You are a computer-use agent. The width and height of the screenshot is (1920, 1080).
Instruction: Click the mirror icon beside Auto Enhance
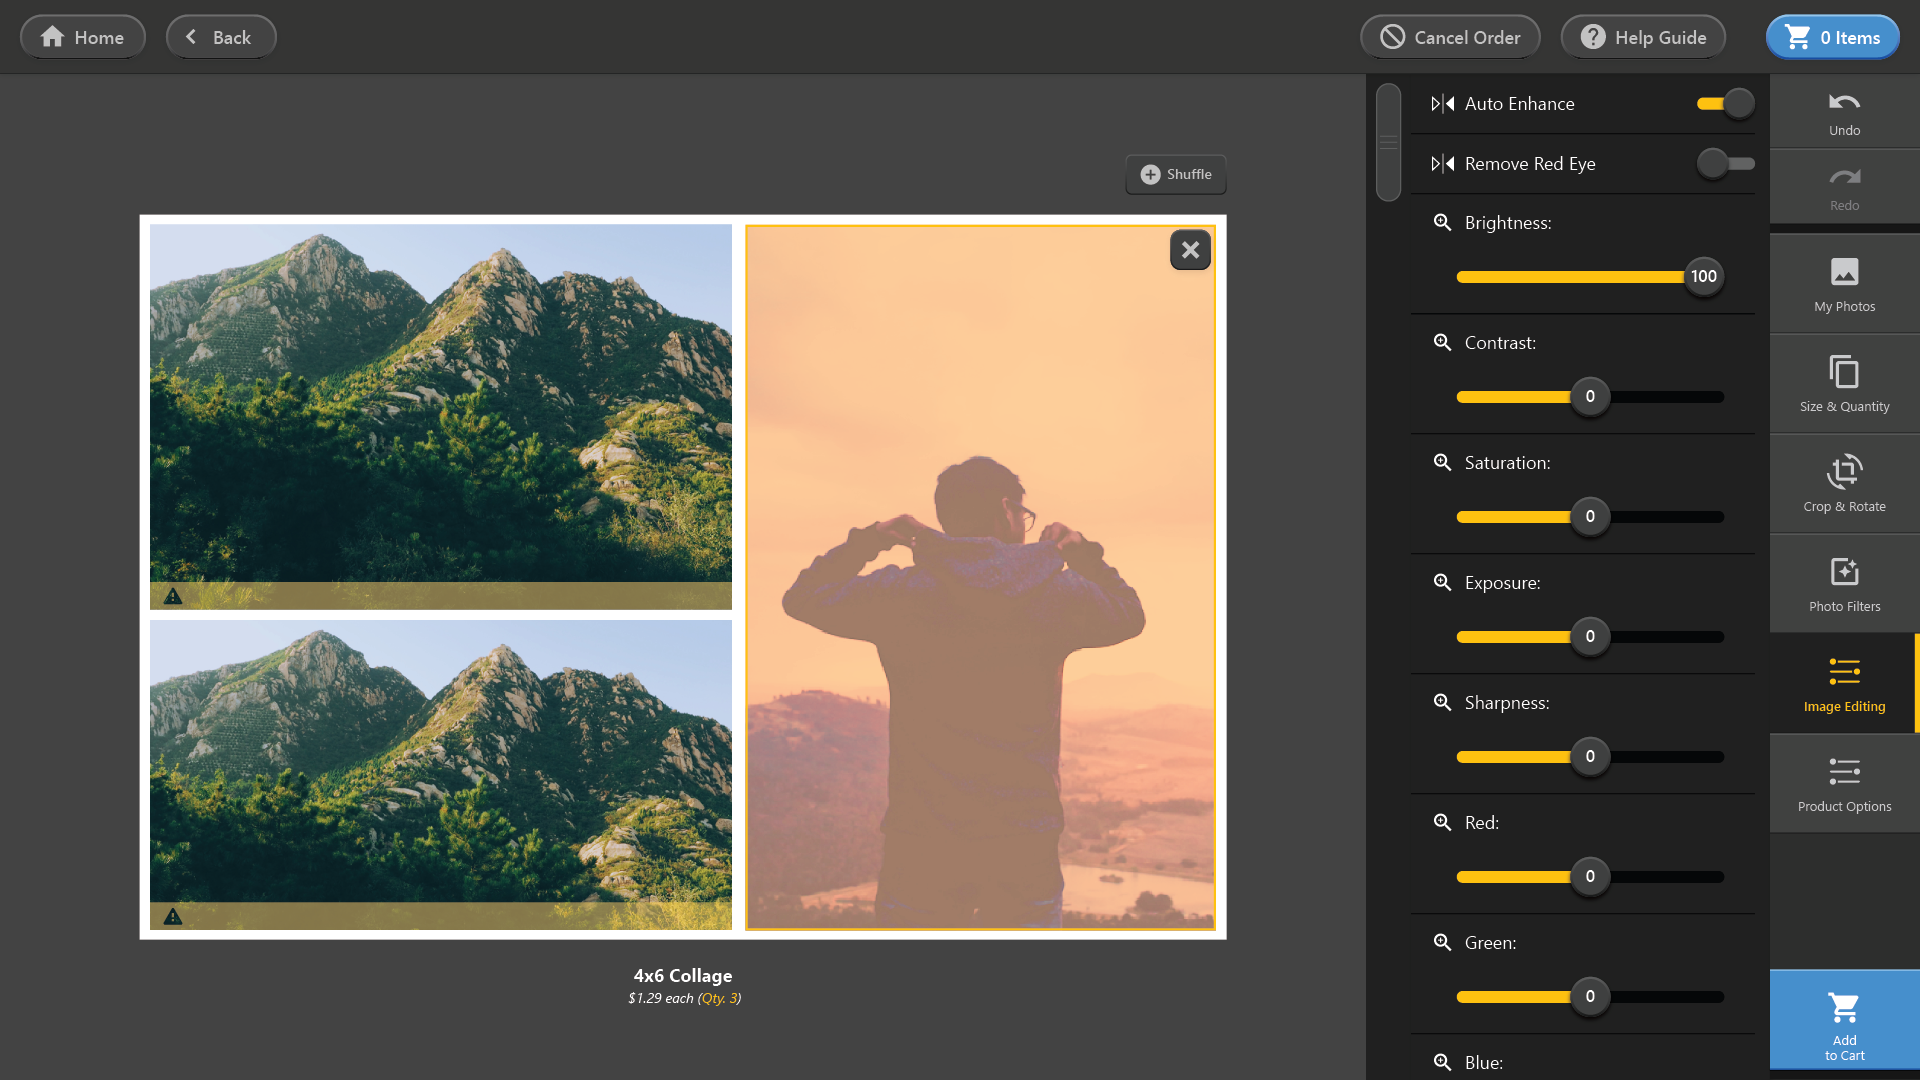coord(1442,104)
